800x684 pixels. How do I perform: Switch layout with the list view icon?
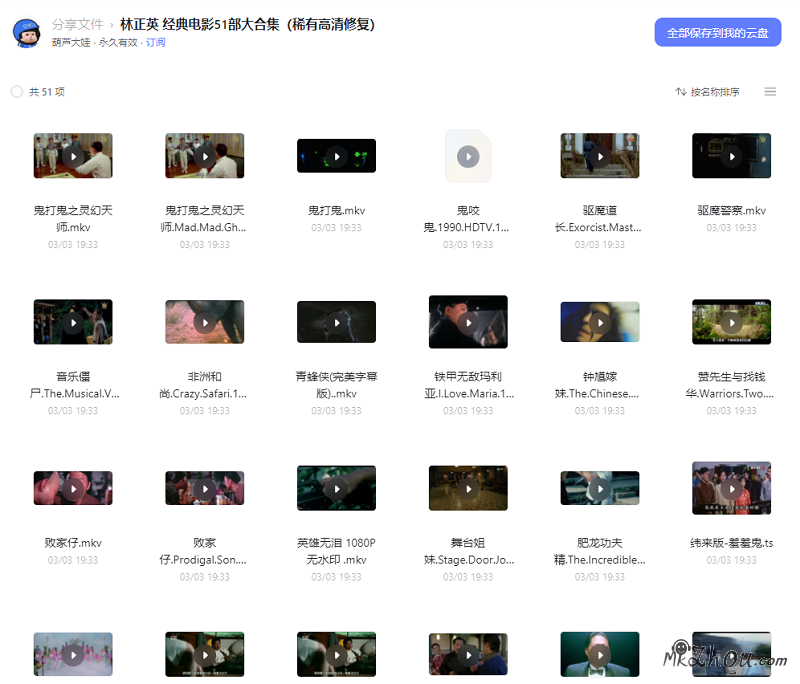[770, 92]
